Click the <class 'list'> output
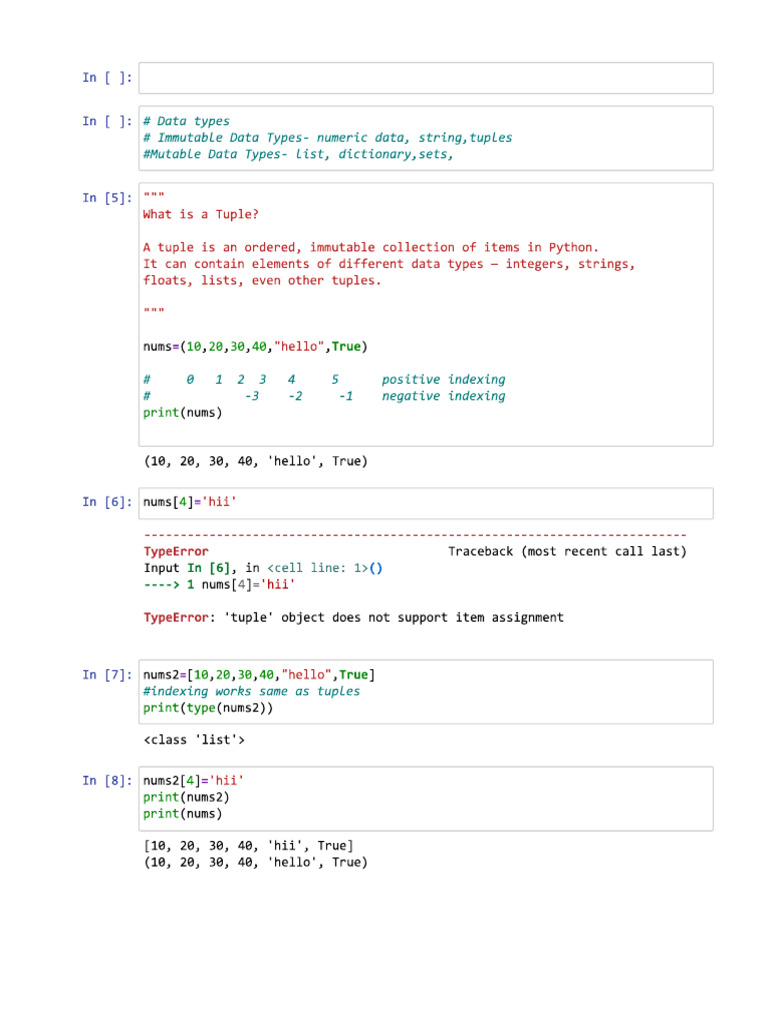 coord(194,740)
